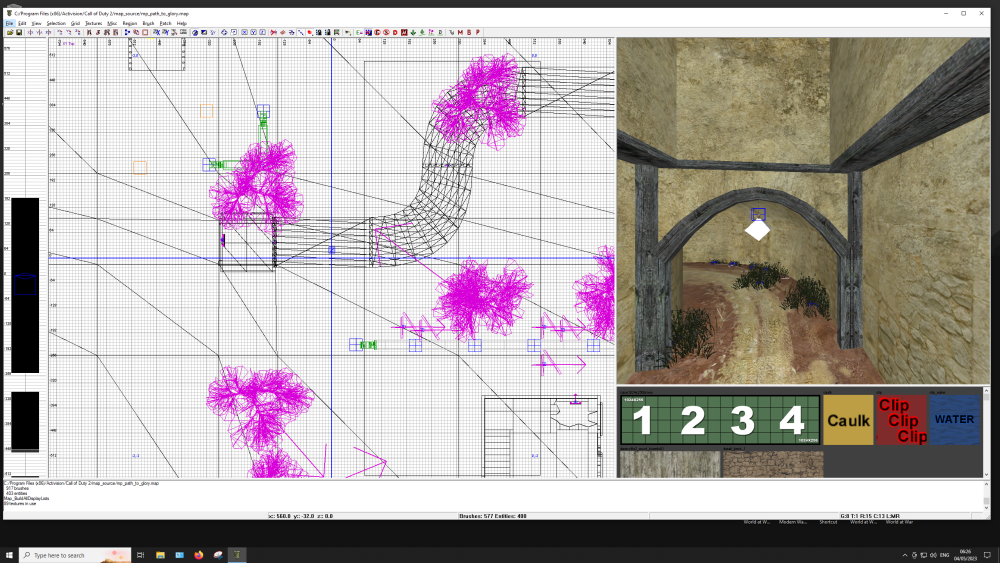This screenshot has height=563, width=1000.
Task: Open Task View from the taskbar
Action: (x=140, y=555)
